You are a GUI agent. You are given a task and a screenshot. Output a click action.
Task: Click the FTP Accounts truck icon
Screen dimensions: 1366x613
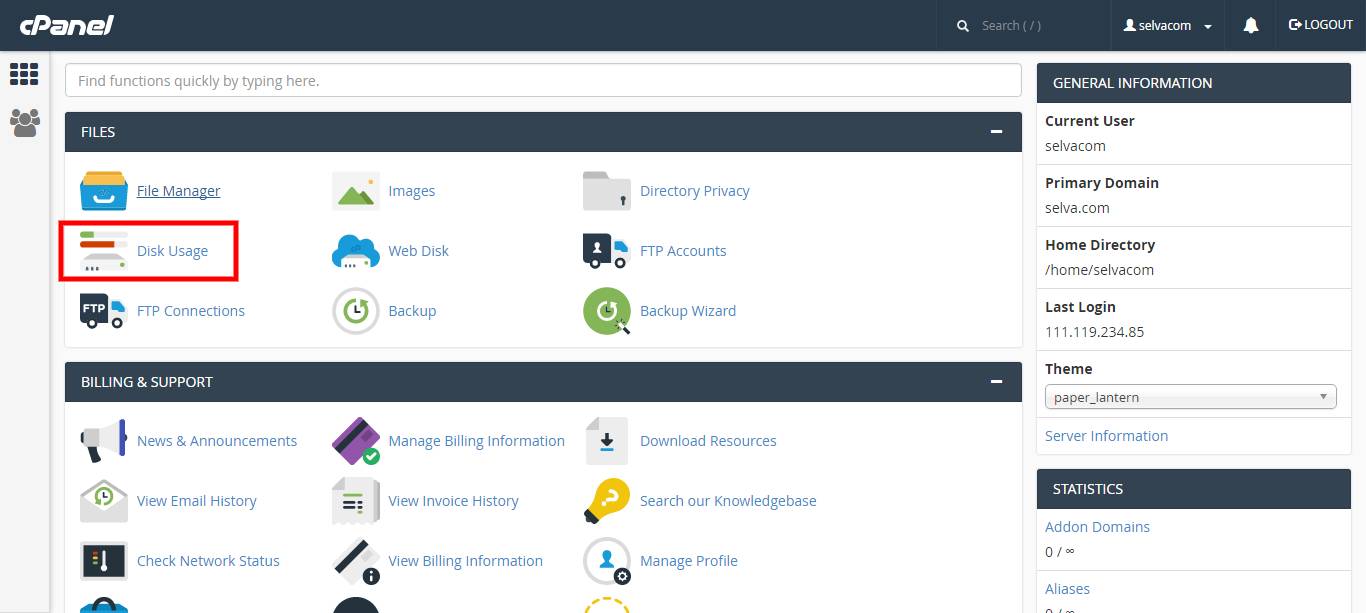[x=607, y=251]
